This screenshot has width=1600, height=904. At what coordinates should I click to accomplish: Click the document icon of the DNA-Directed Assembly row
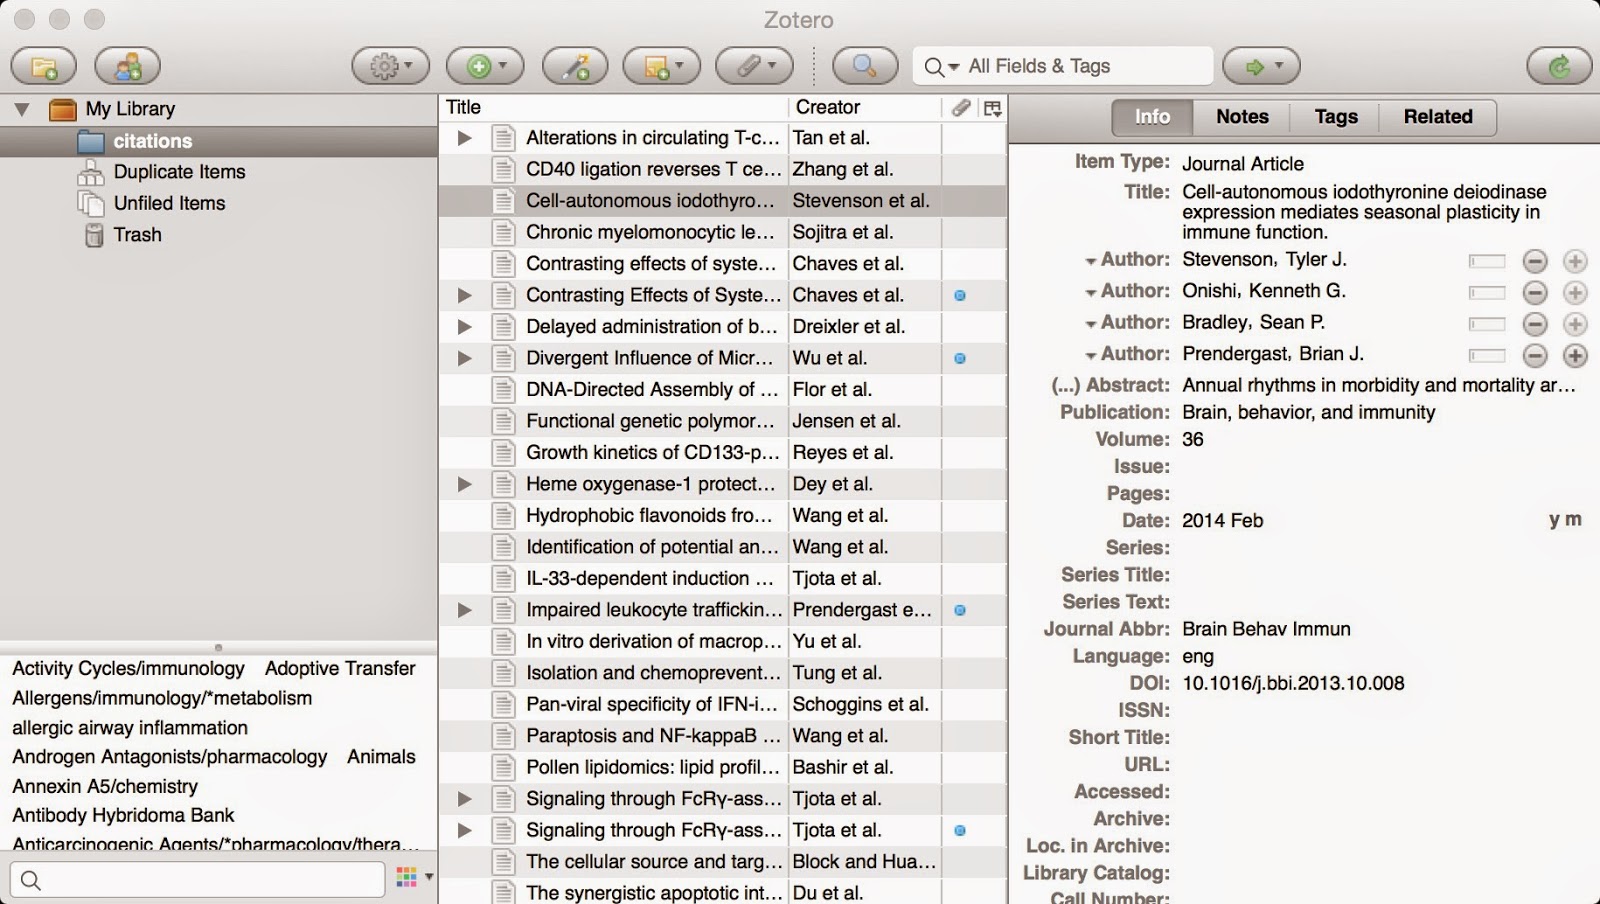point(503,390)
